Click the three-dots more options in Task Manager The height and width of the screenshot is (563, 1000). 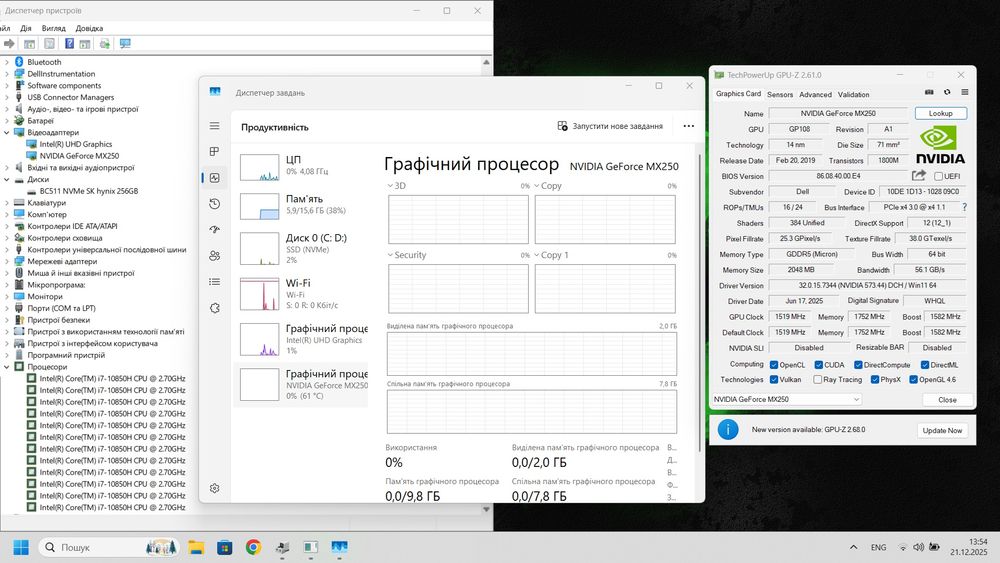click(689, 126)
